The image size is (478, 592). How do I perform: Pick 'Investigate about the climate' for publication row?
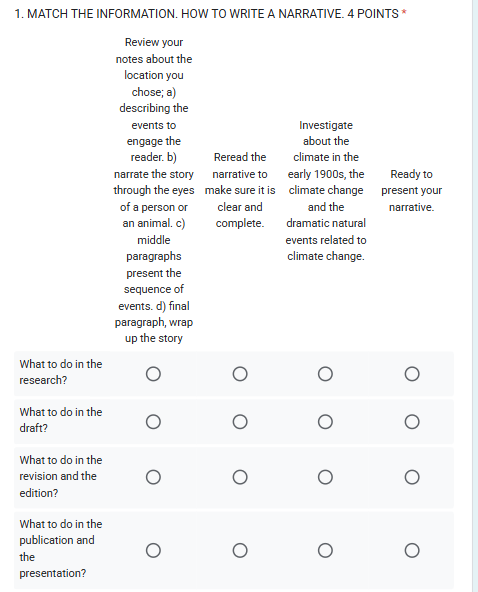tap(325, 550)
